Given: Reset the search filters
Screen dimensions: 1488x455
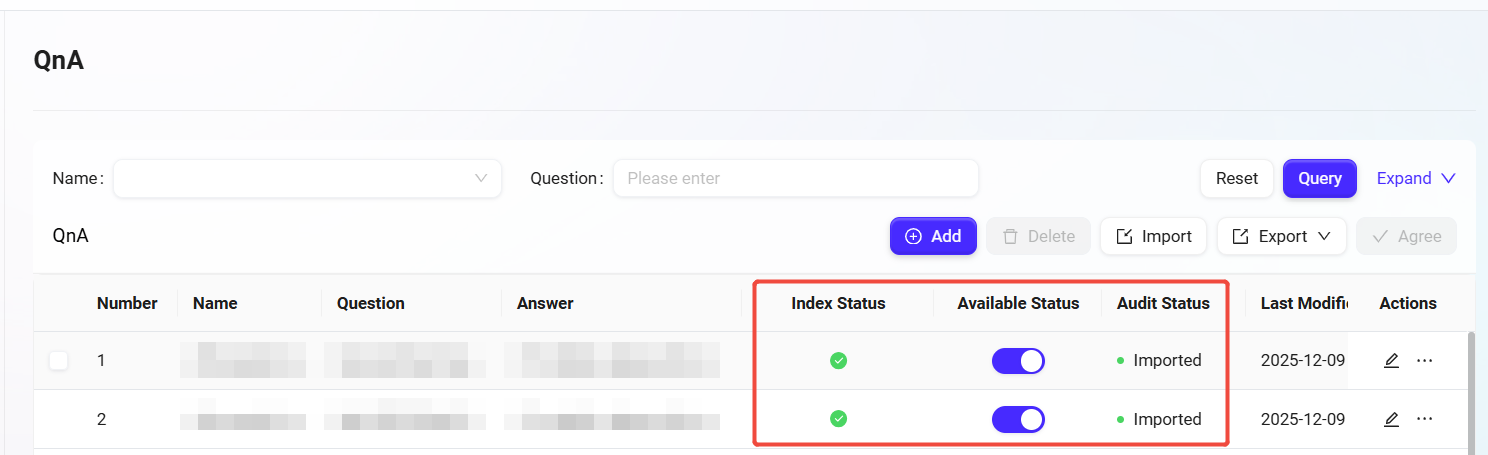Looking at the screenshot, I should pos(1236,179).
